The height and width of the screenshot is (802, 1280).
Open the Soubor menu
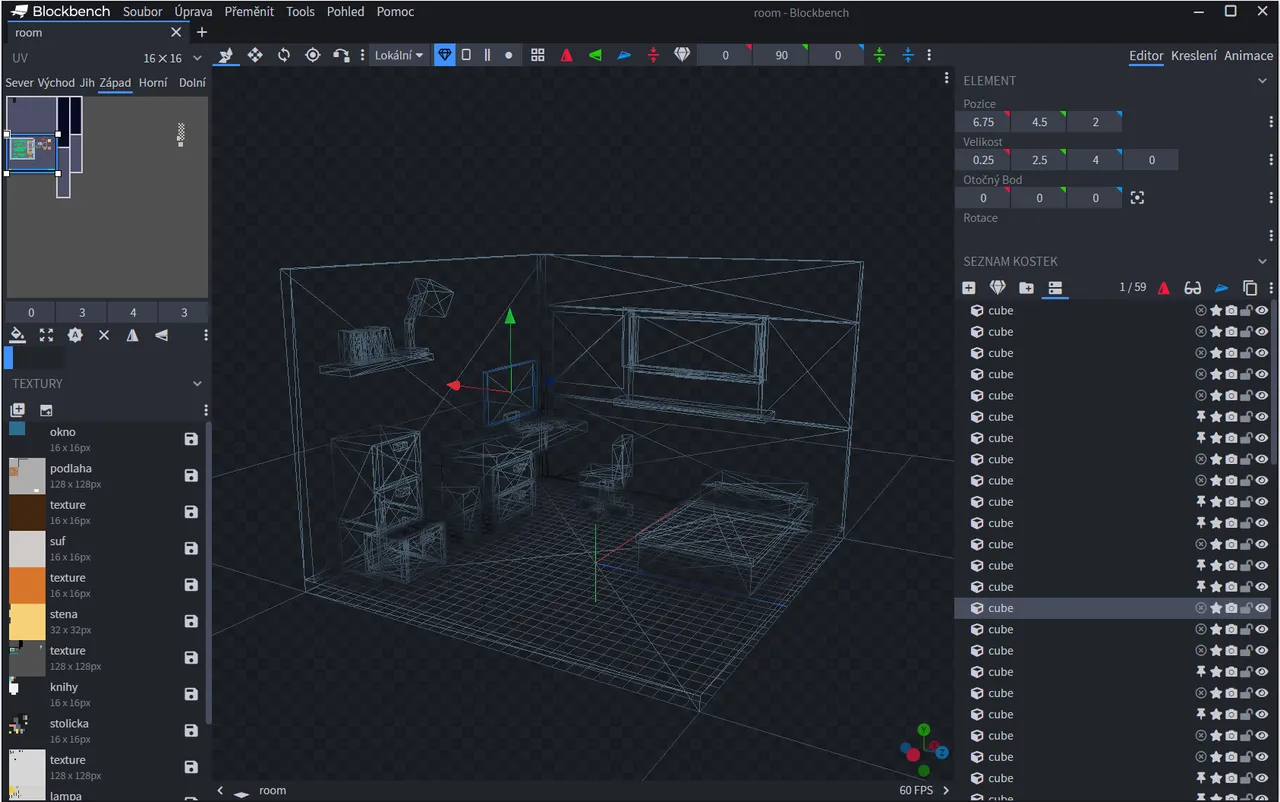[x=143, y=12]
